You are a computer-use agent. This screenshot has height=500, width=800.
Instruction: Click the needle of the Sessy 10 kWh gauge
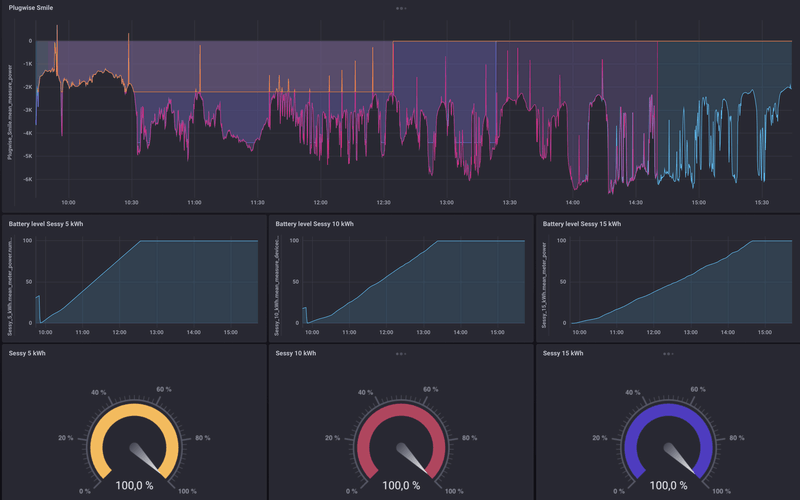tap(412, 456)
